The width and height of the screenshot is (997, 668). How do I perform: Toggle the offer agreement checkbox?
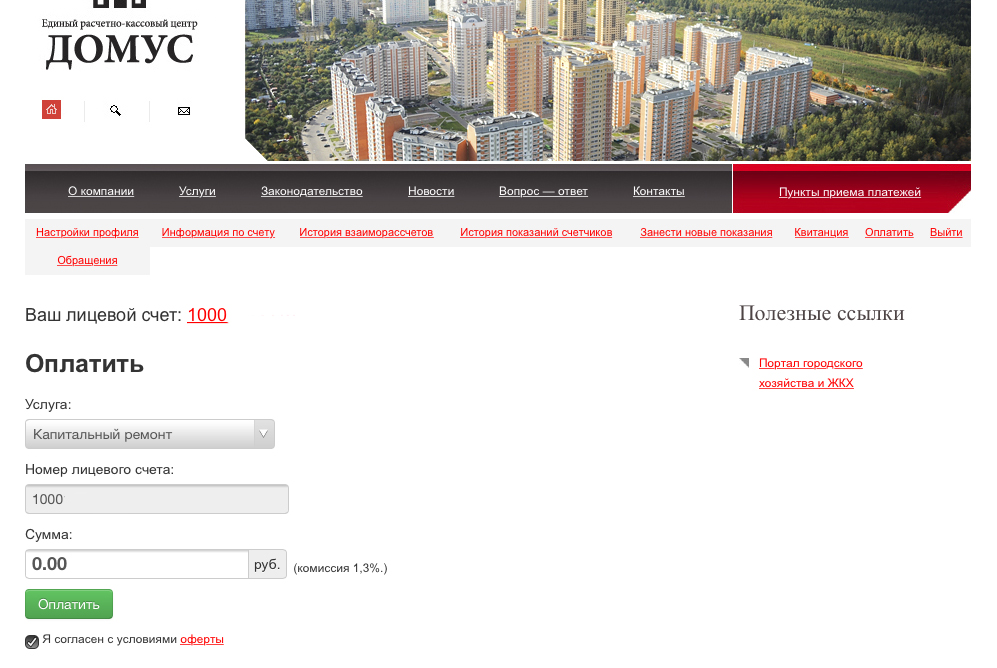pos(32,641)
